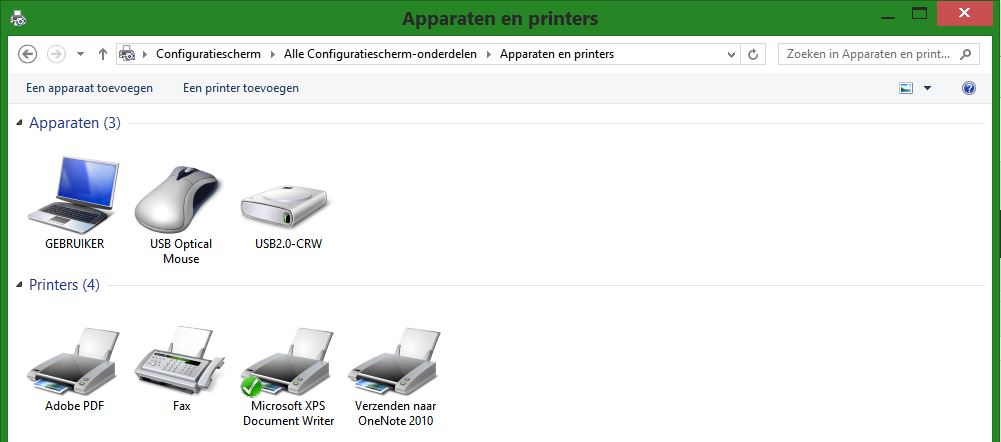
Task: Select the Adobe PDF printer icon
Action: (x=74, y=362)
